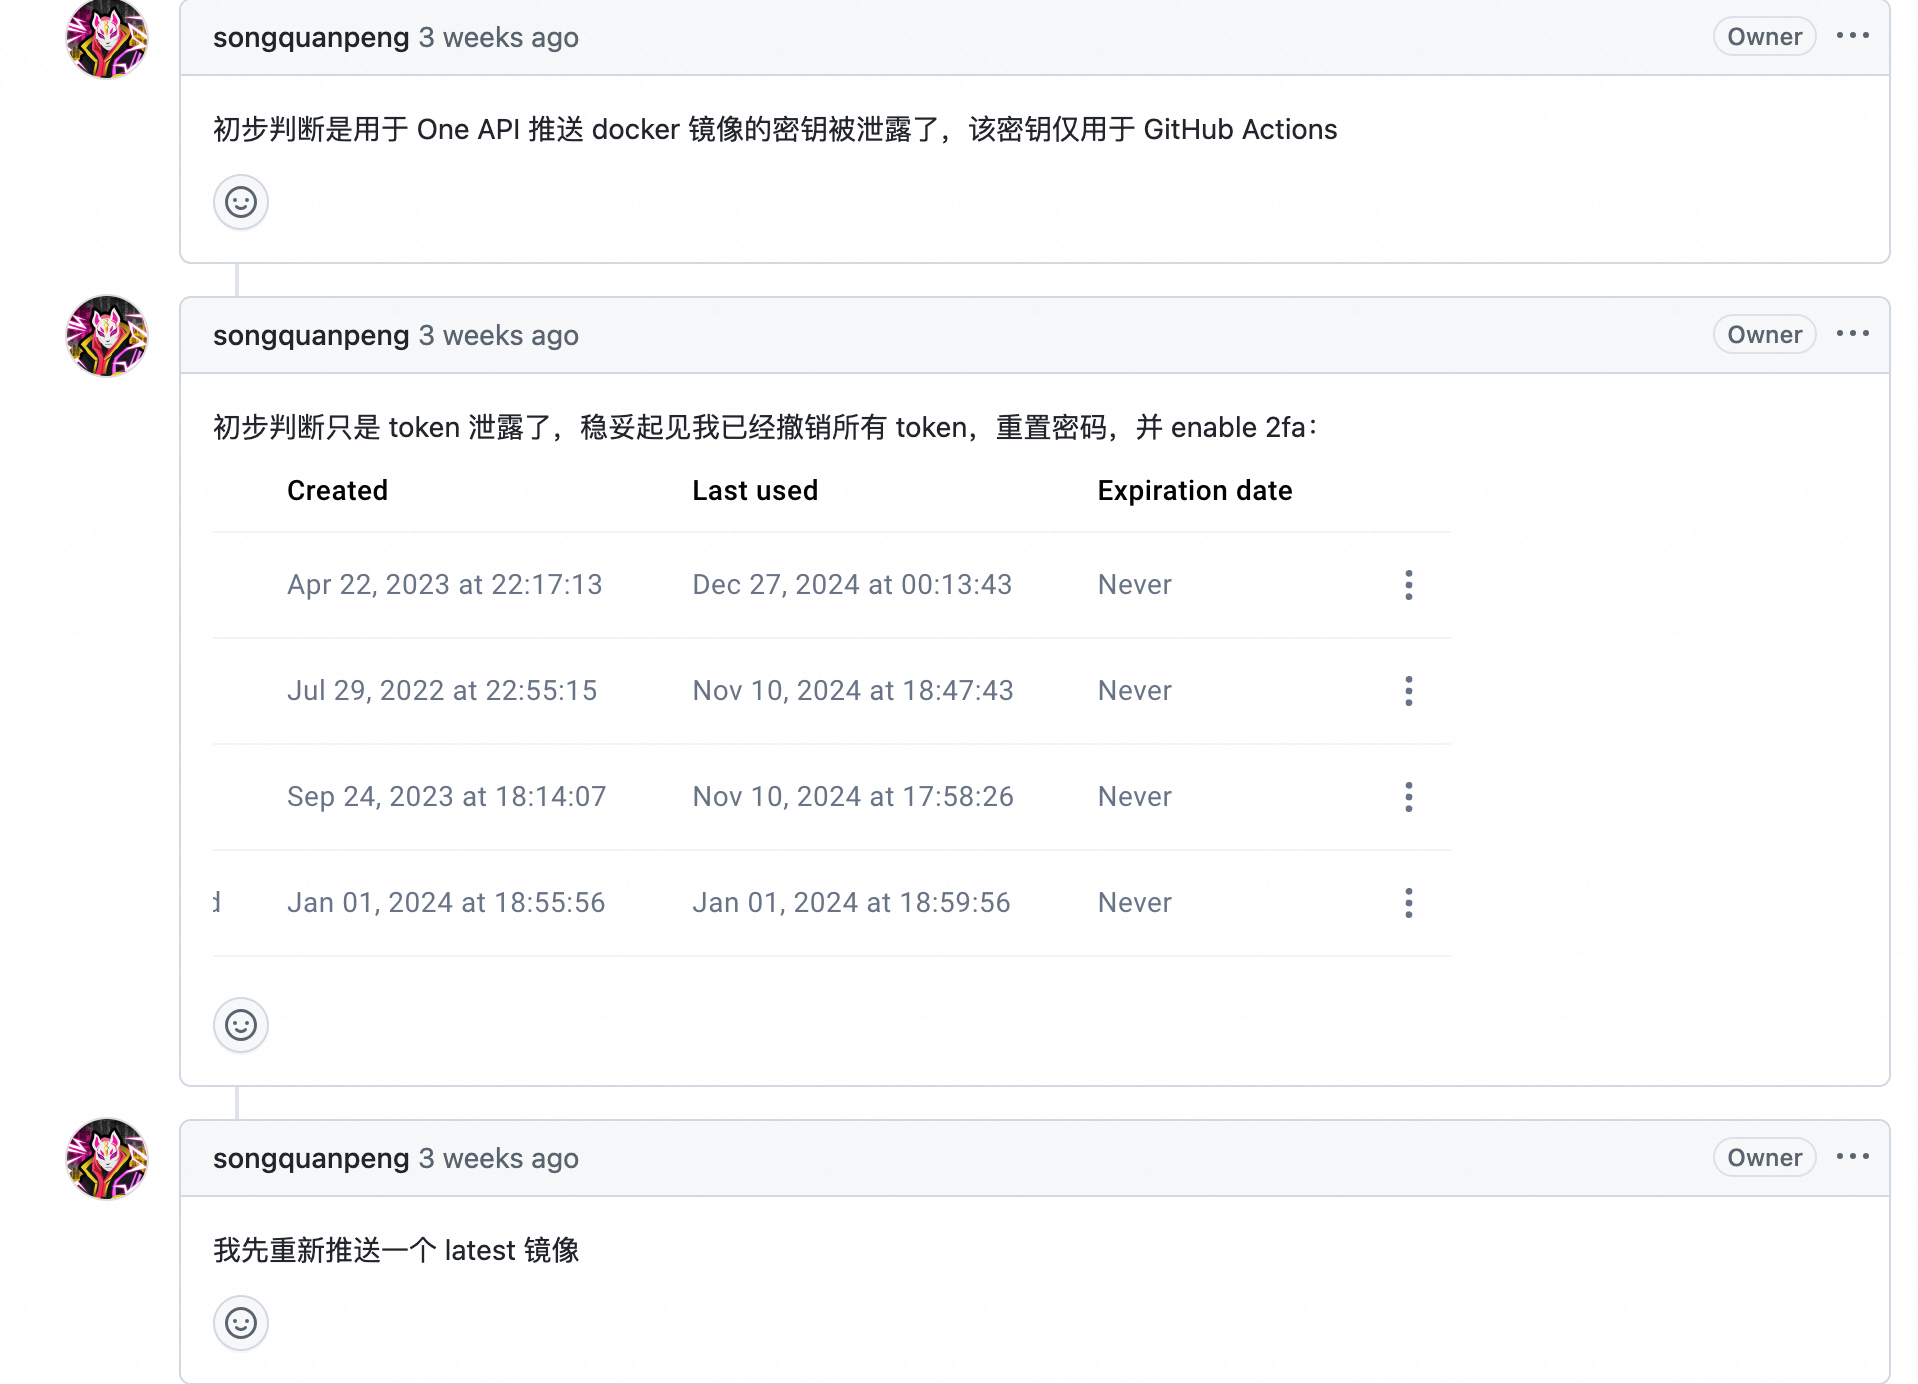1918x1384 pixels.
Task: Click songquanpeng username in first comment header
Action: pos(311,38)
